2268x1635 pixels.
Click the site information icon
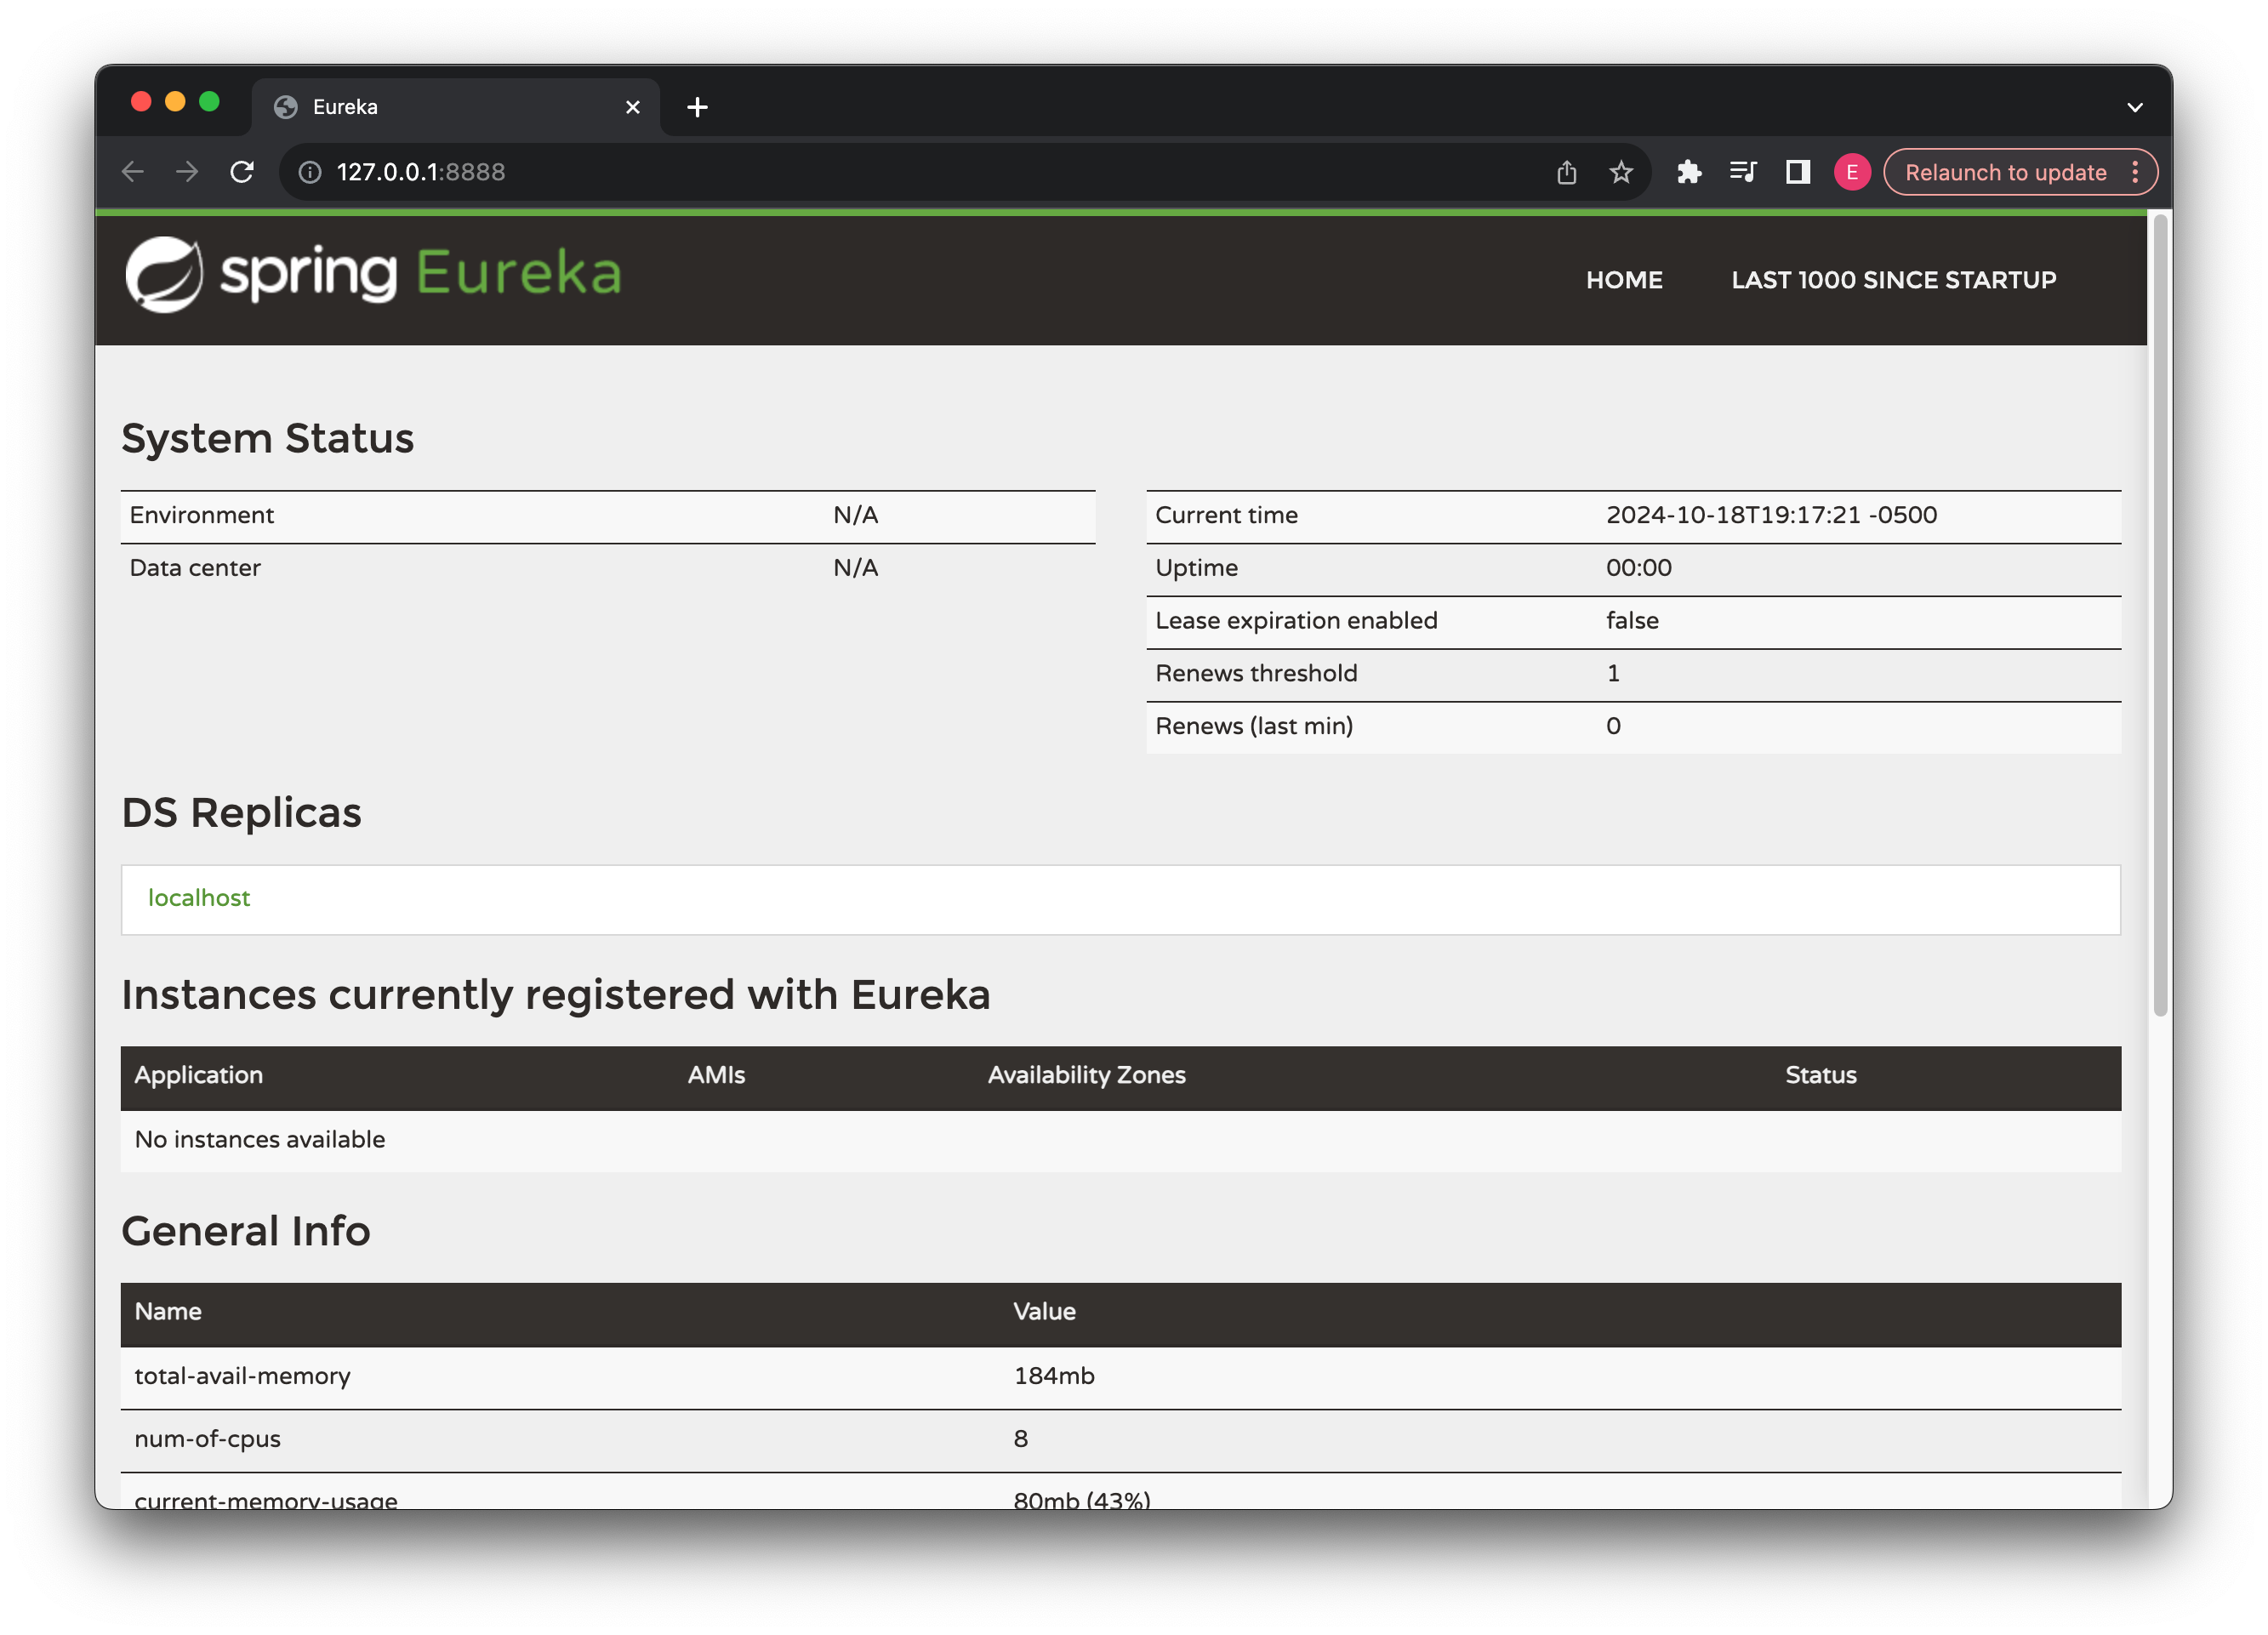[310, 172]
